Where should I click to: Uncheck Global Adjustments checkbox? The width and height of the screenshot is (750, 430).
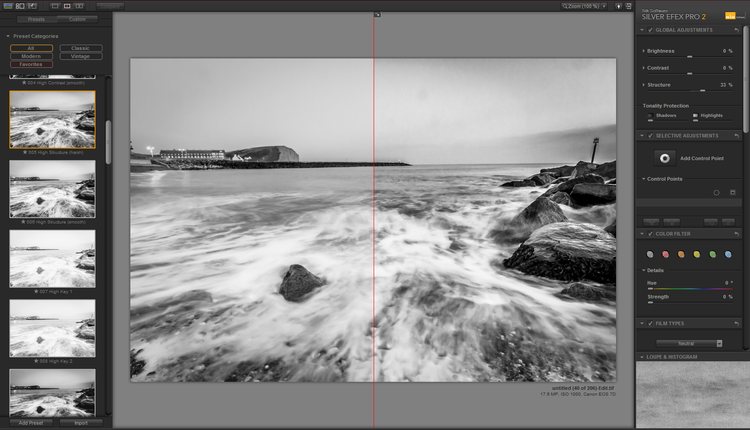[x=651, y=30]
